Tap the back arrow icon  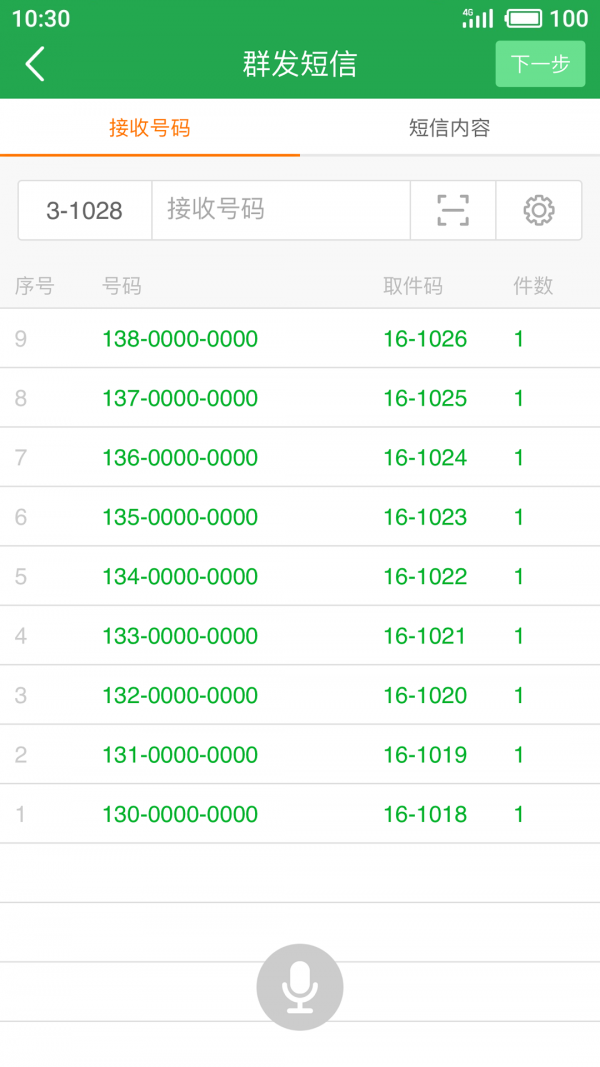pyautogui.click(x=35, y=64)
